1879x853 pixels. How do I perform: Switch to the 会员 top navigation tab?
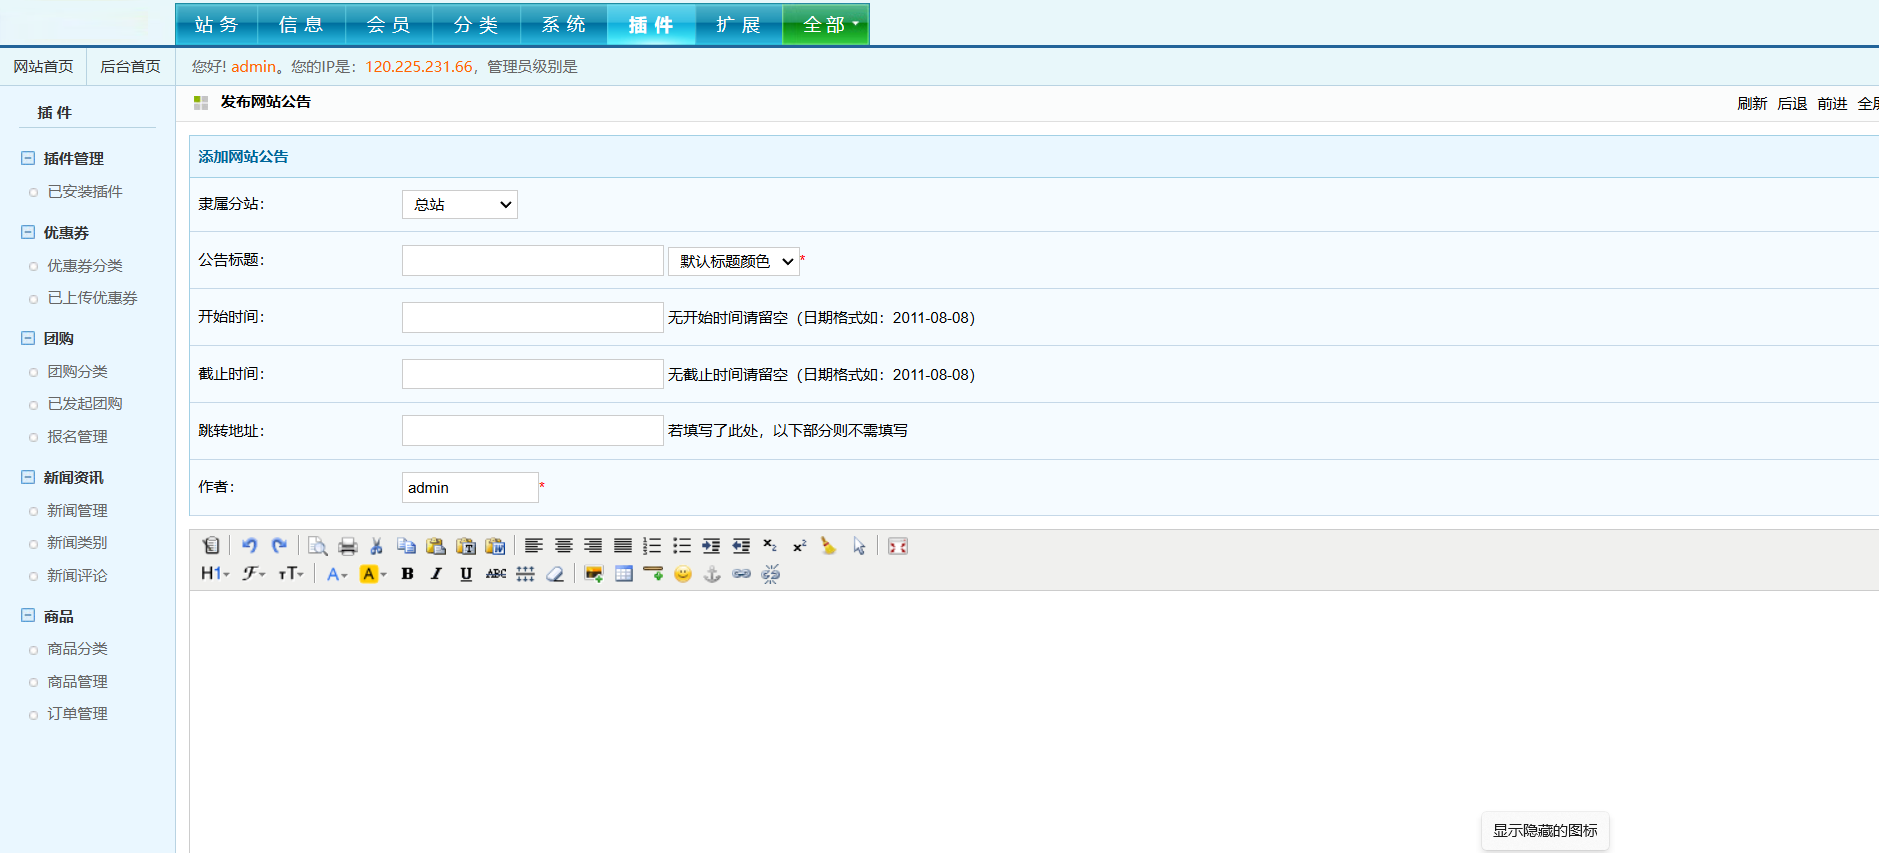389,25
